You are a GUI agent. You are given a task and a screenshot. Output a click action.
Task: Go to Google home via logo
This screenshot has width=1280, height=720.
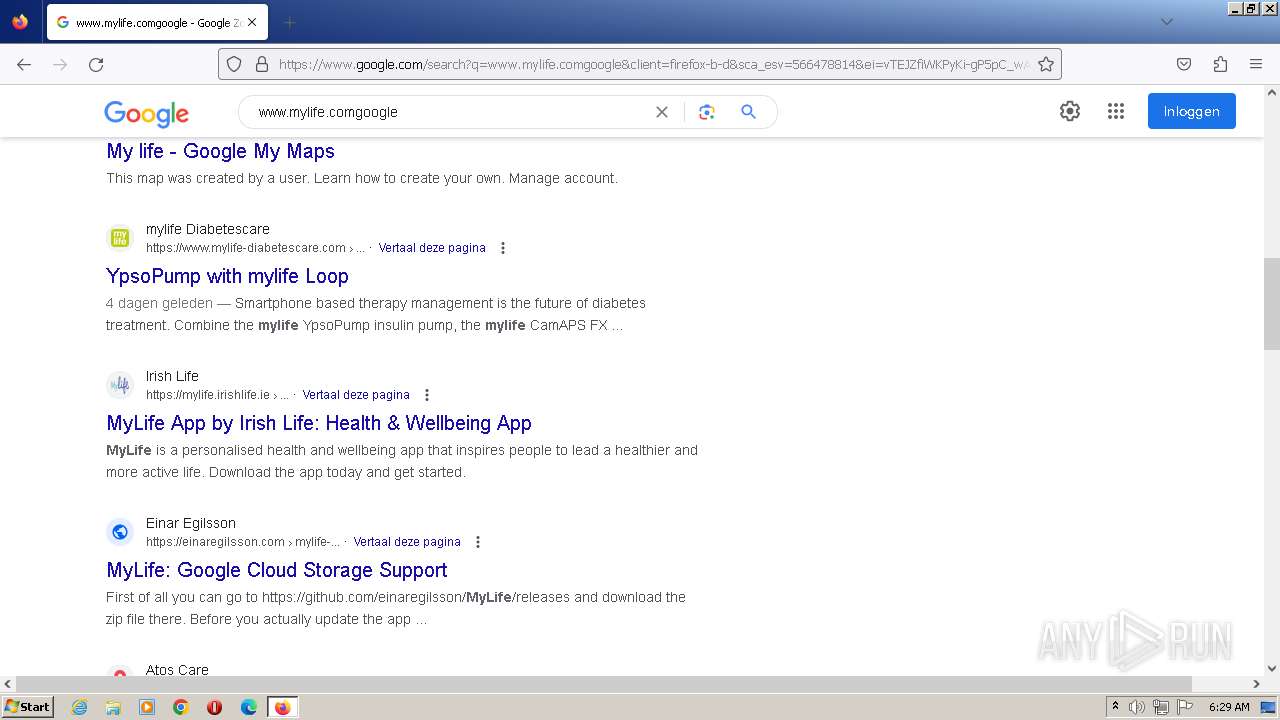(146, 113)
